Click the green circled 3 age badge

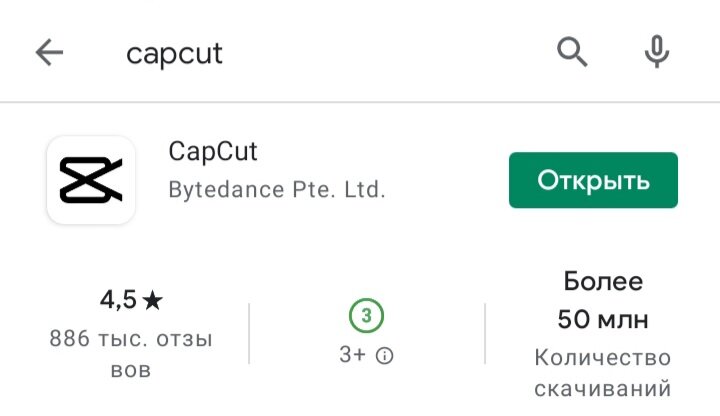[x=366, y=315]
